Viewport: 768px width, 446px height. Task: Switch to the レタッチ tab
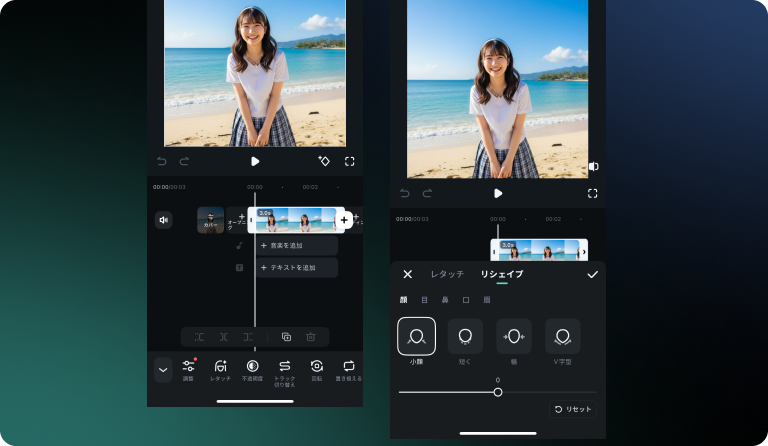pyautogui.click(x=447, y=274)
